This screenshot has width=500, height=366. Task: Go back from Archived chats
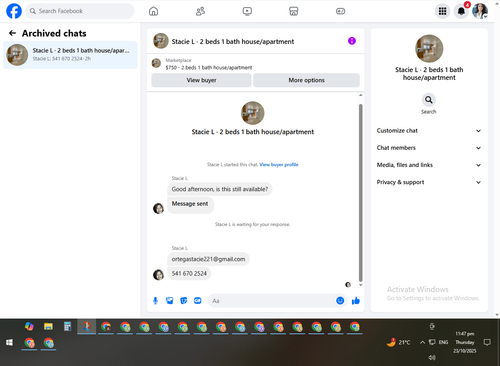point(12,33)
